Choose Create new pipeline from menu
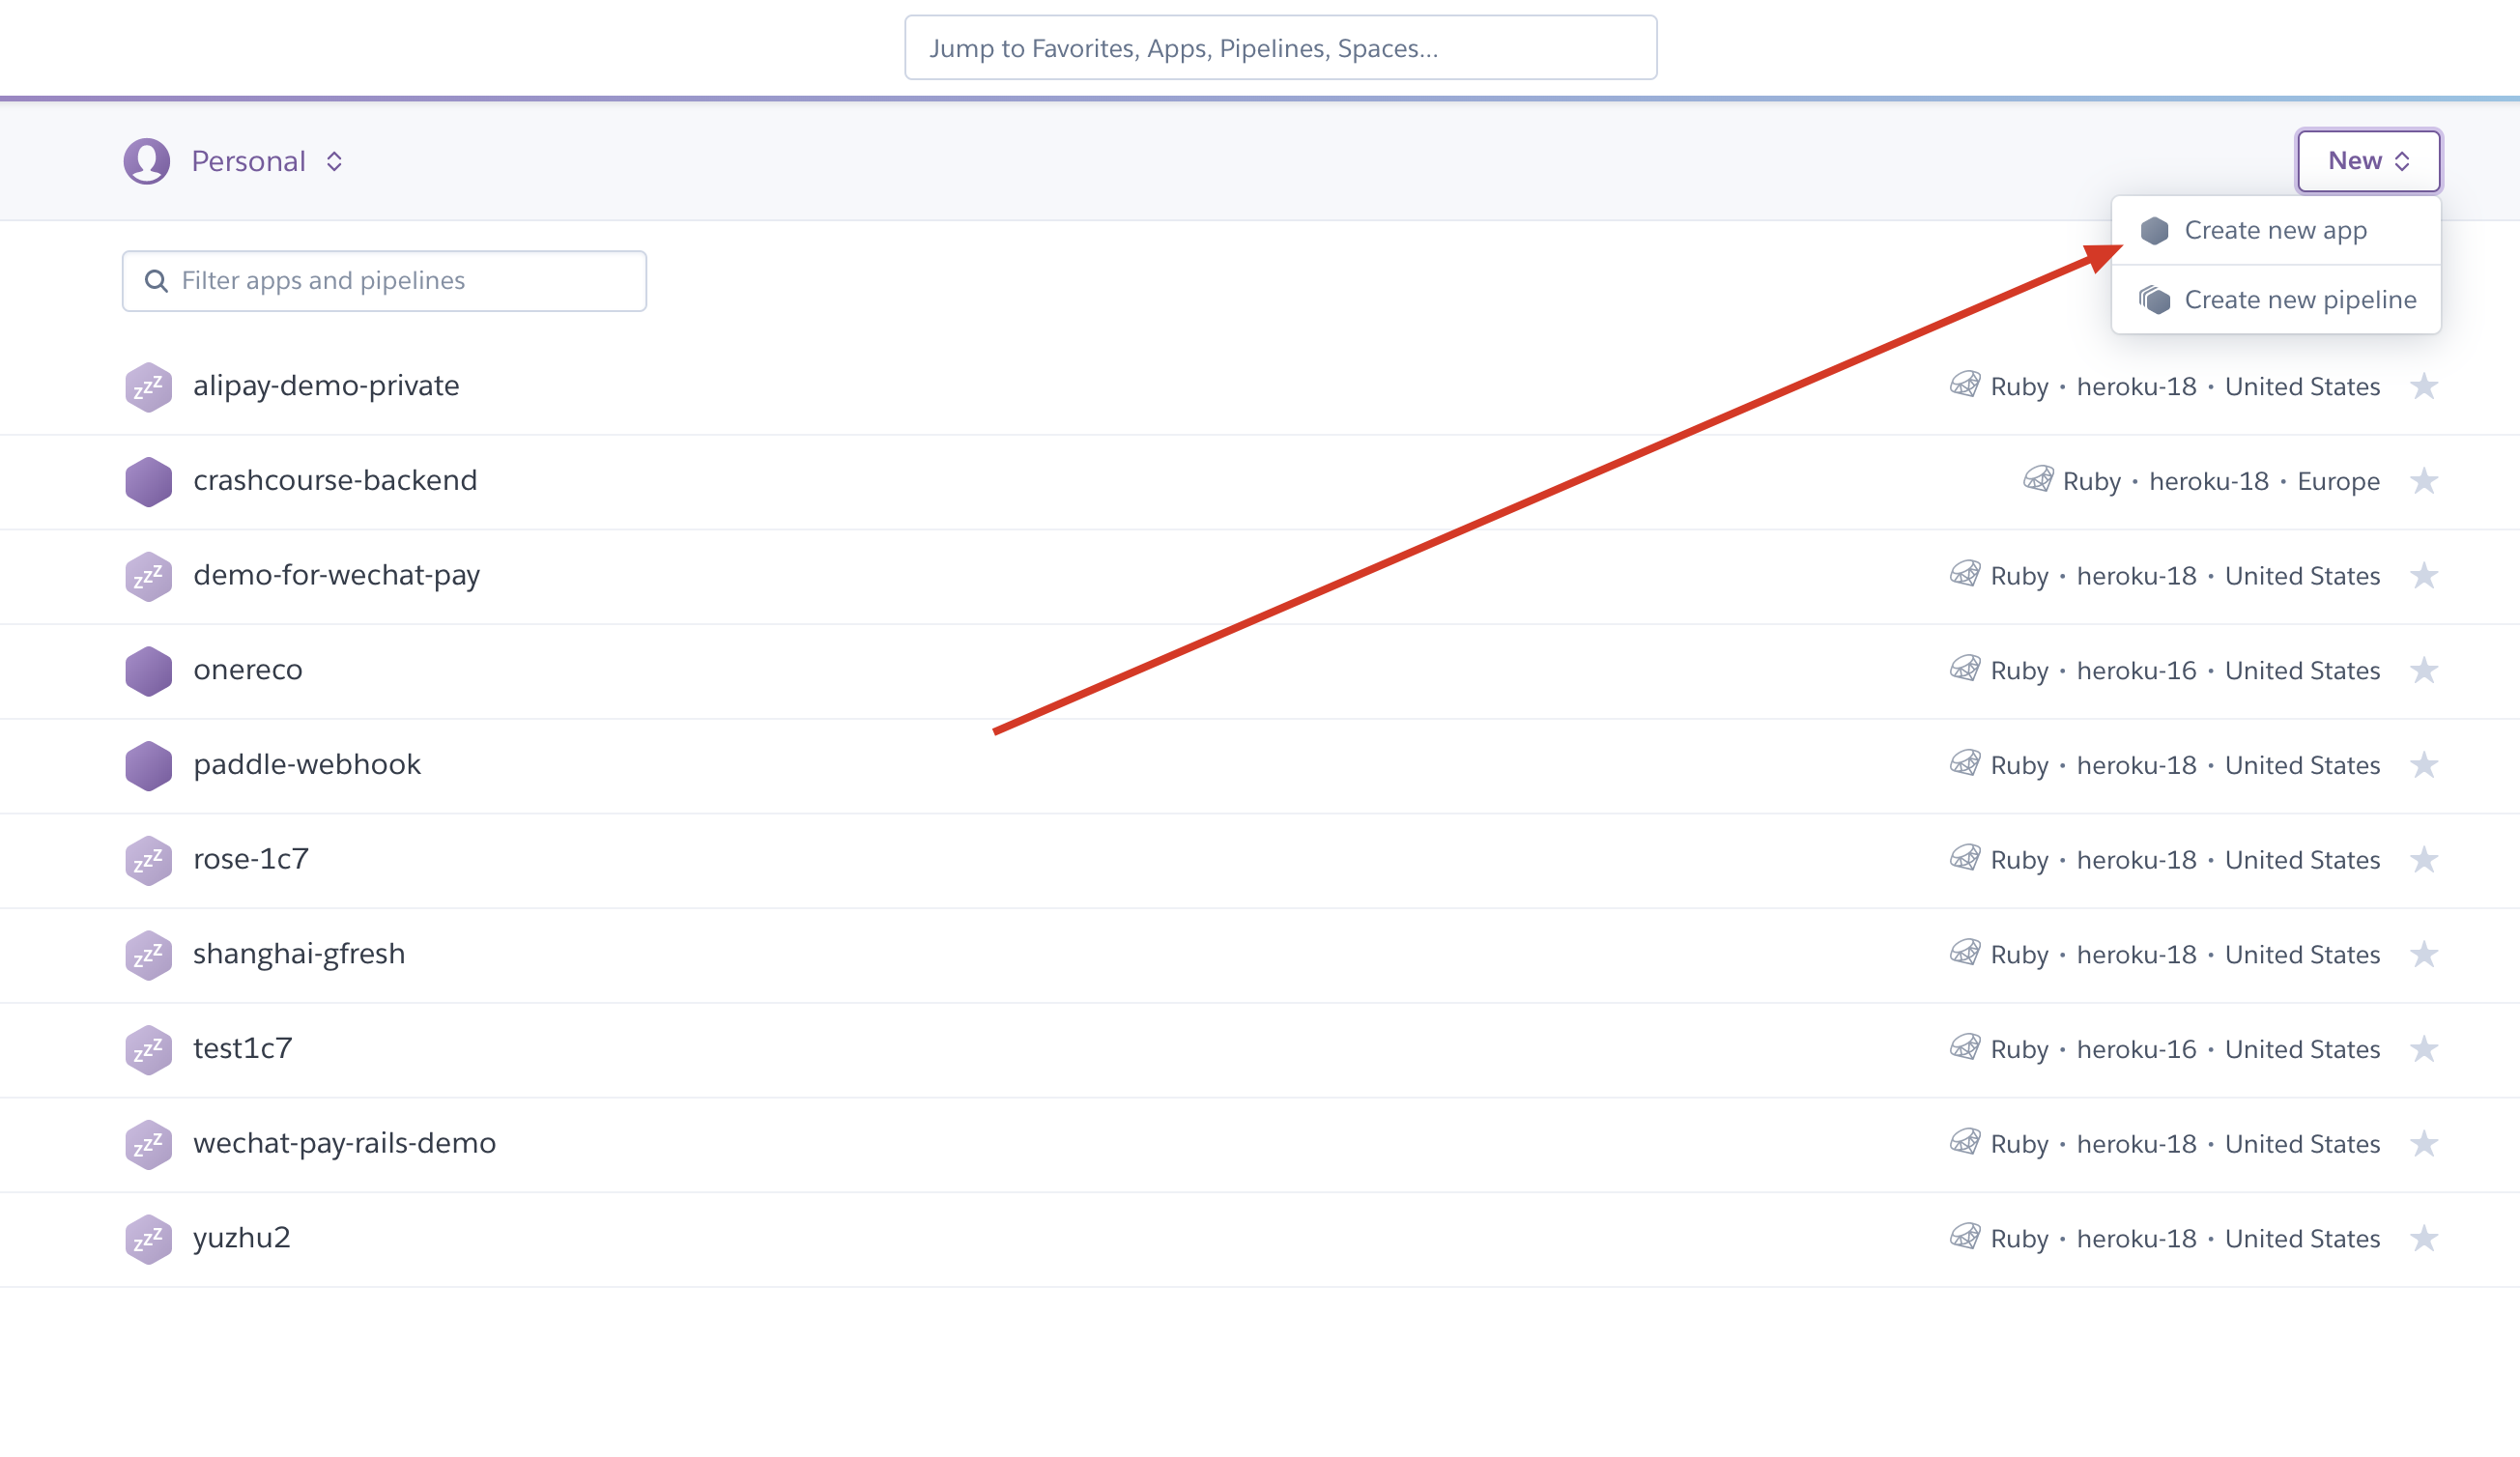Screen dimensions: 2520x1457 tap(2299, 300)
